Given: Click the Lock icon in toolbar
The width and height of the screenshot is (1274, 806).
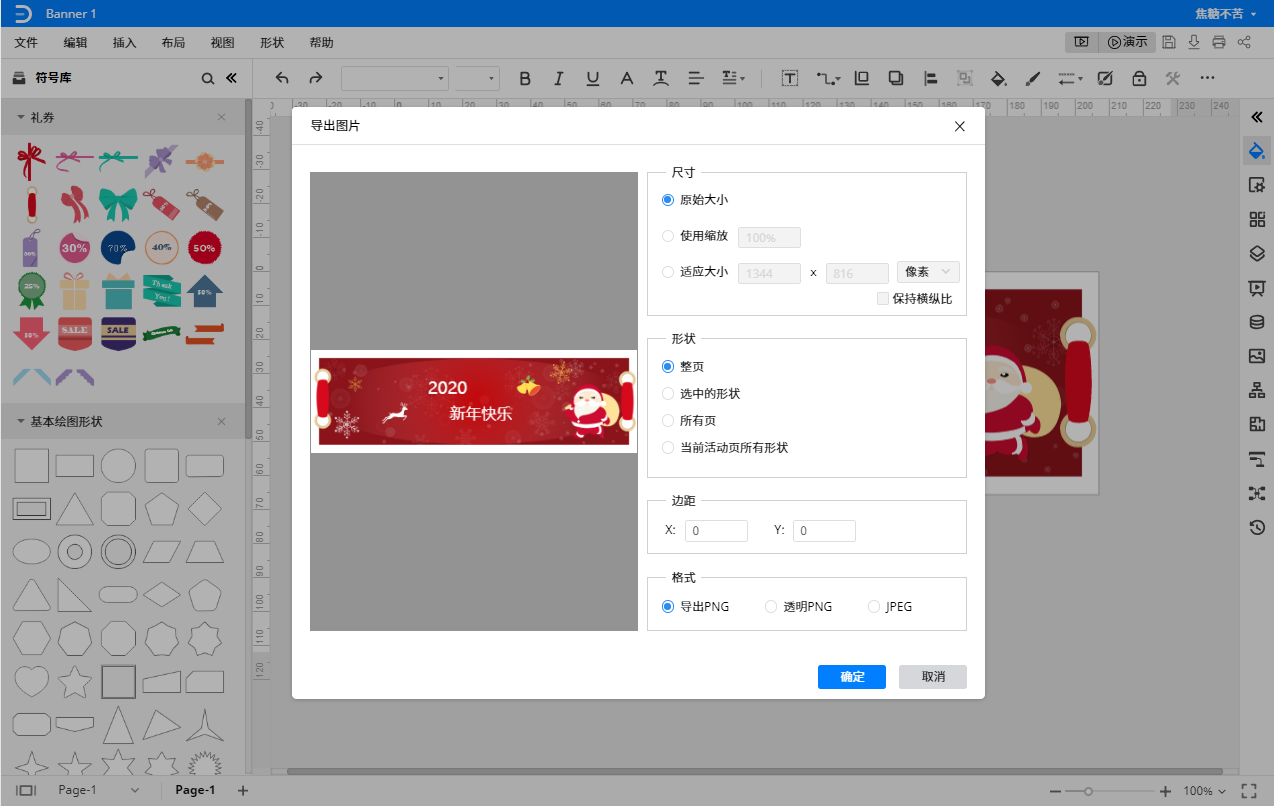Looking at the screenshot, I should 1139,78.
